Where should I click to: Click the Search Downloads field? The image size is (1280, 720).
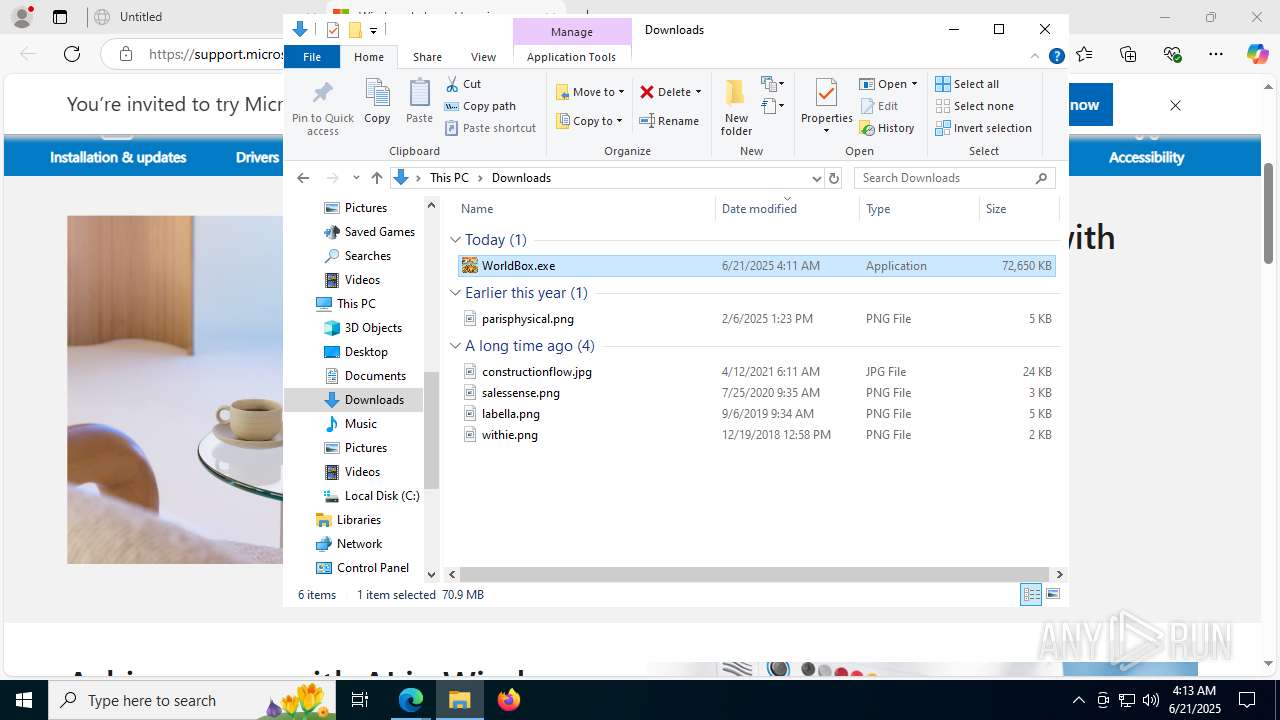point(954,178)
